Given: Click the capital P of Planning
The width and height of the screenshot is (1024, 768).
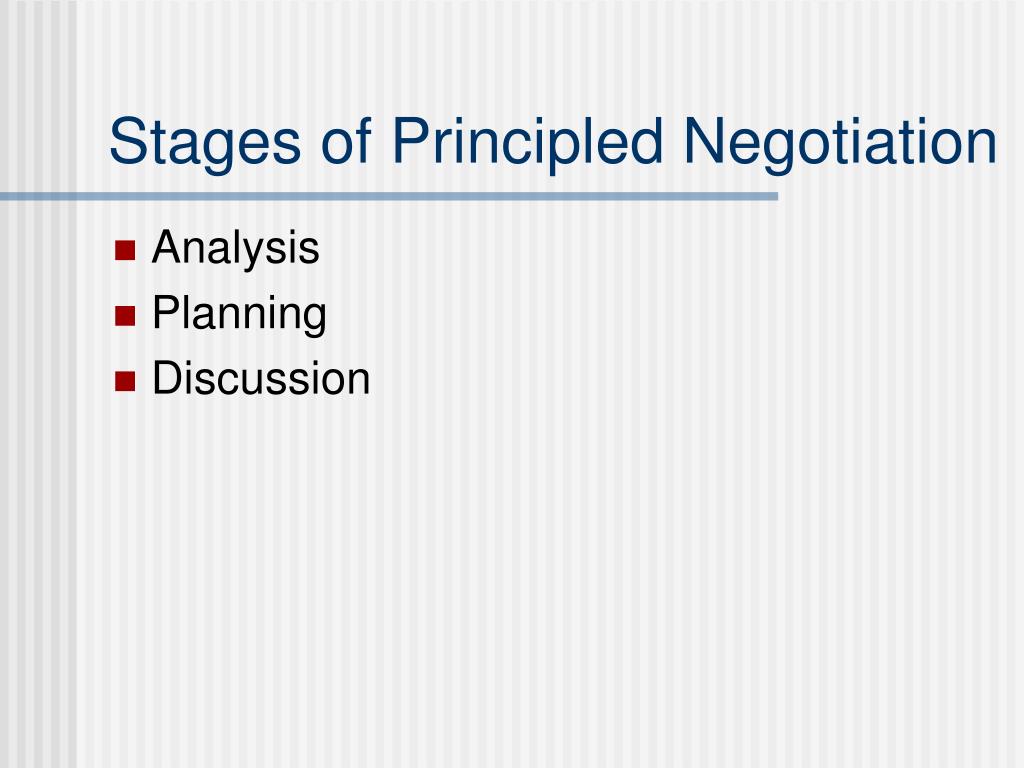Looking at the screenshot, I should click(167, 312).
